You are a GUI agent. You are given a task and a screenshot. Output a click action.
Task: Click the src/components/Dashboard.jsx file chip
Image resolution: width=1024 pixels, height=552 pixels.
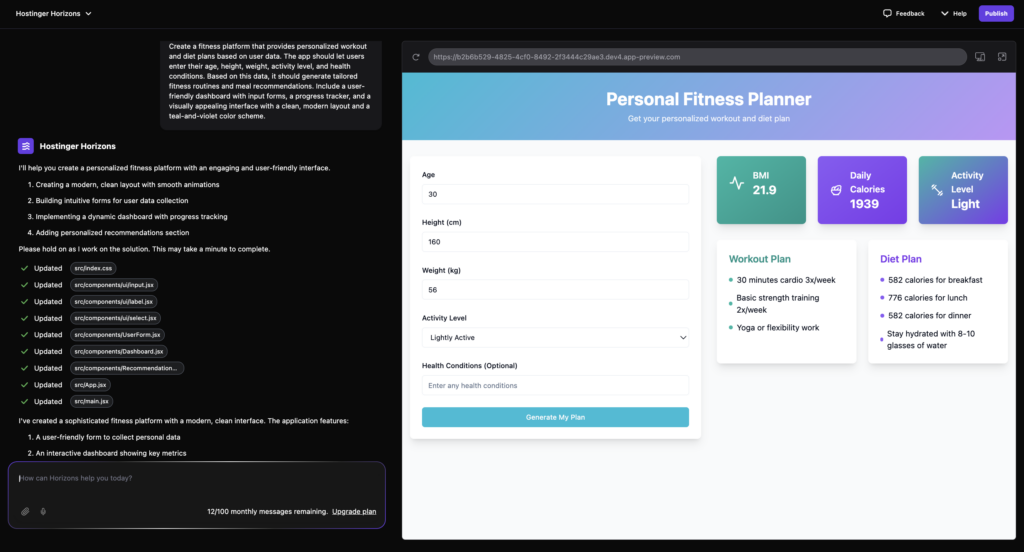[x=118, y=351]
